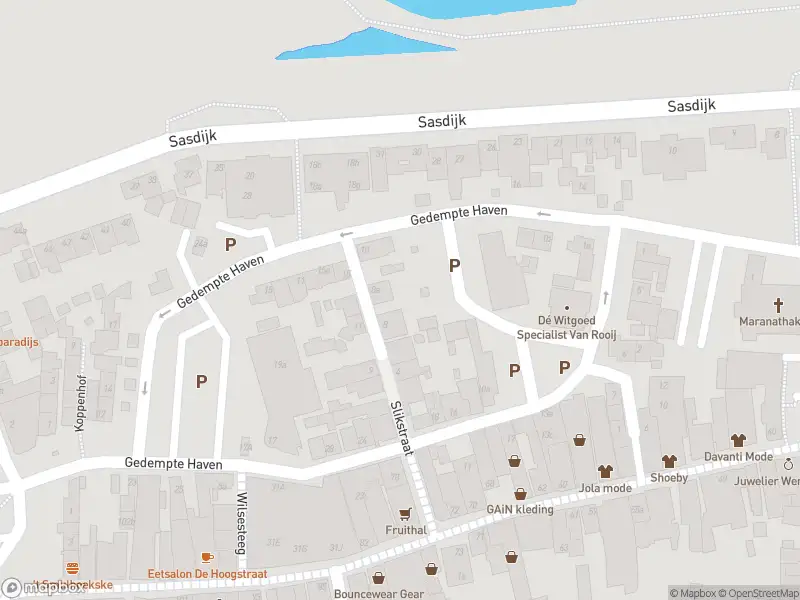Image resolution: width=800 pixels, height=600 pixels.
Task: Select the Juwelier ring icon
Action: (788, 464)
